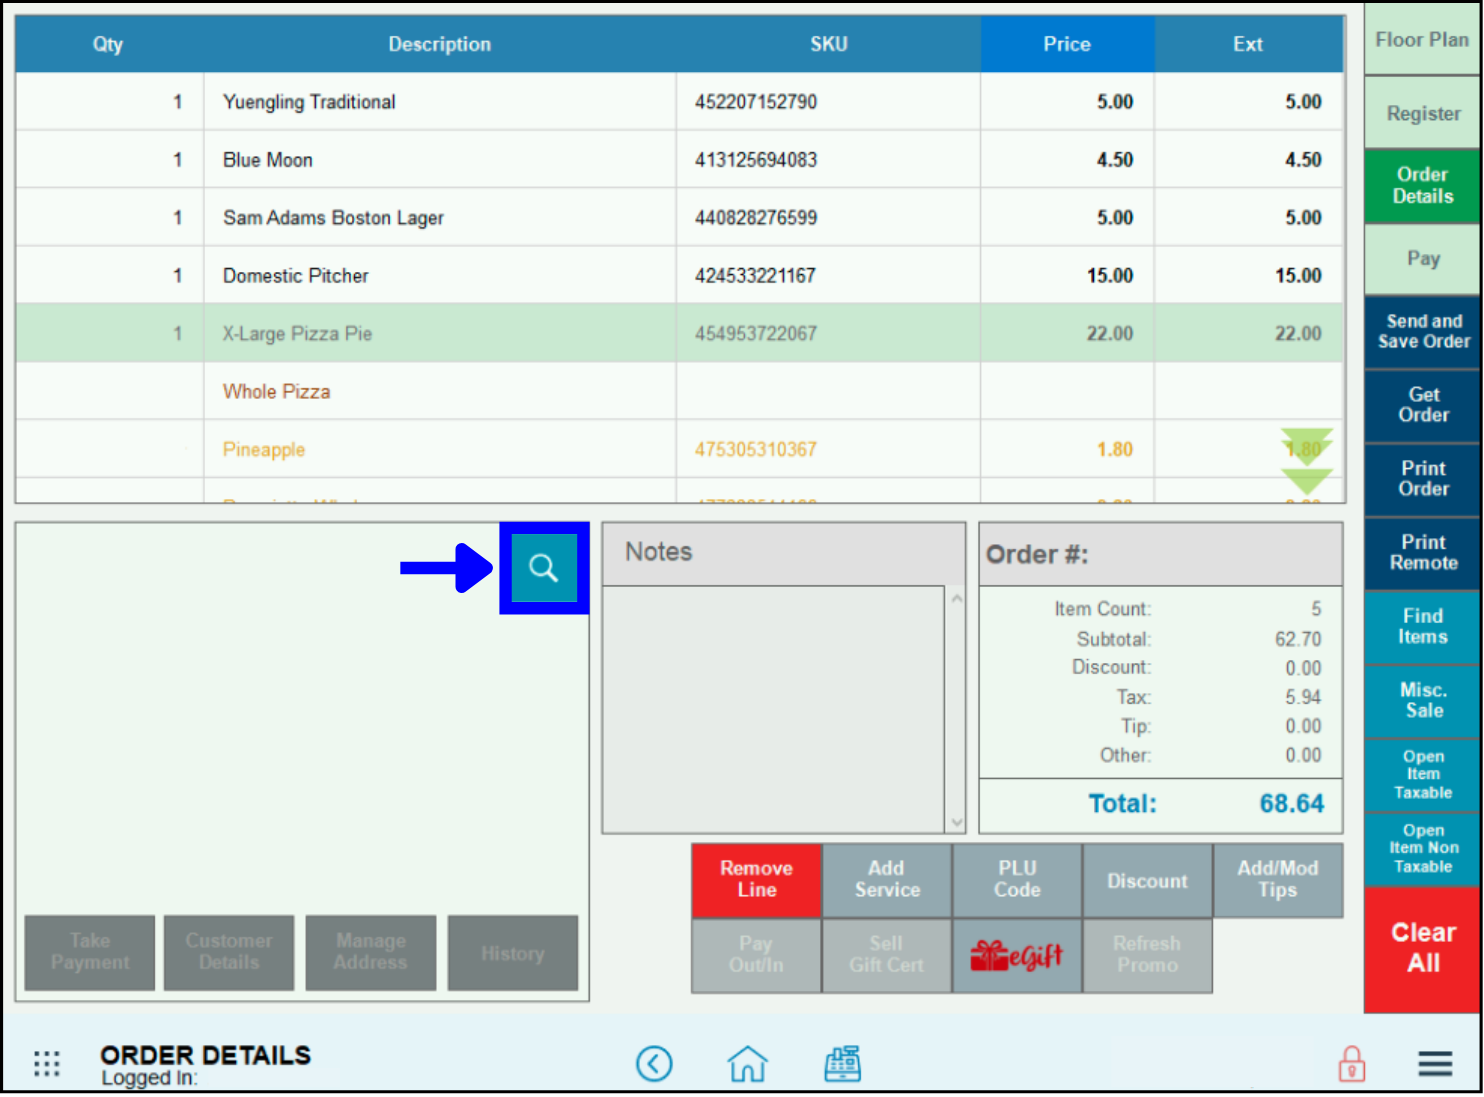Open the hamburger menu icon
This screenshot has height=1097, width=1484.
click(1434, 1063)
